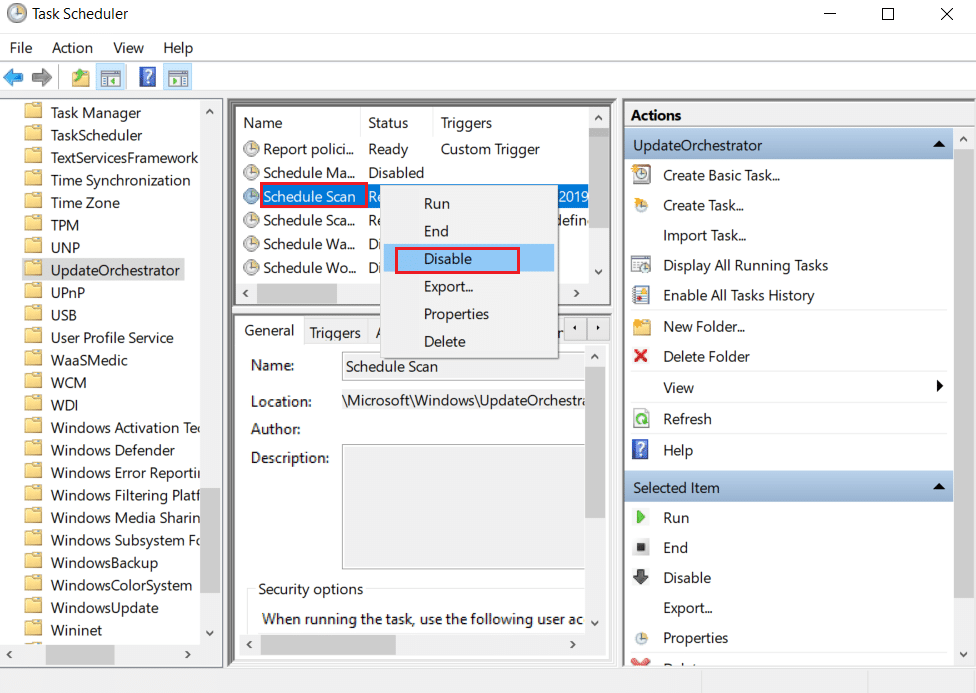The image size is (976, 693).
Task: Click Export... under Selected Item
Action: point(687,608)
